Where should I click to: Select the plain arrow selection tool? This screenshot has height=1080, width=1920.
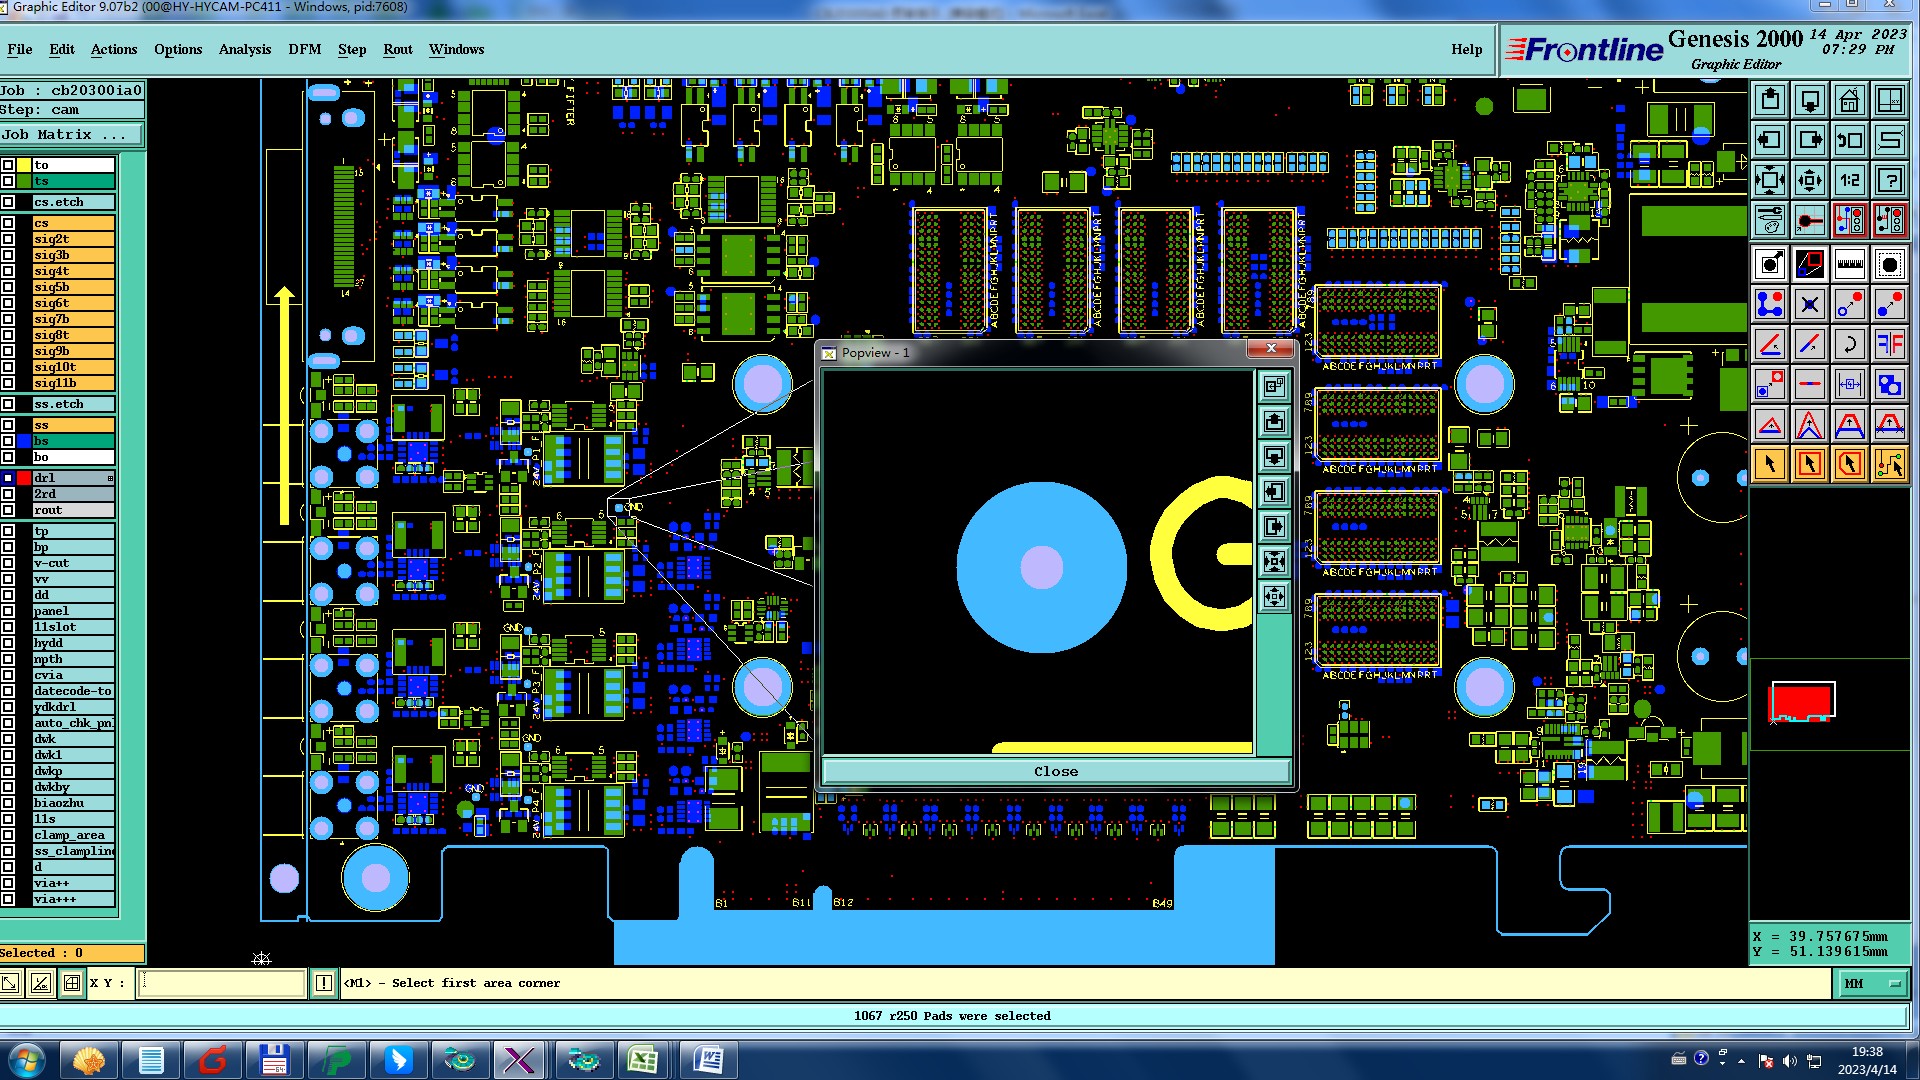tap(1769, 464)
